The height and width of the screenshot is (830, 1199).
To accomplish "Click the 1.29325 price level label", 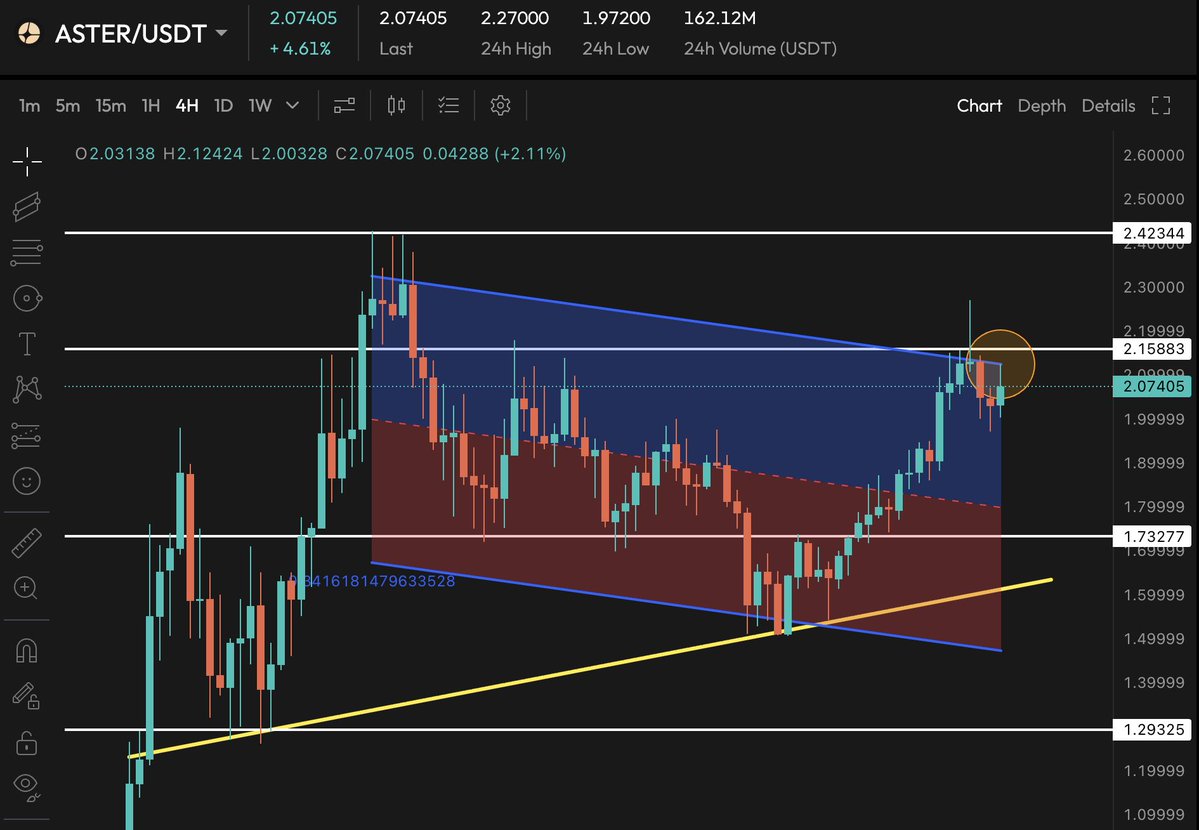I will 1152,729.
